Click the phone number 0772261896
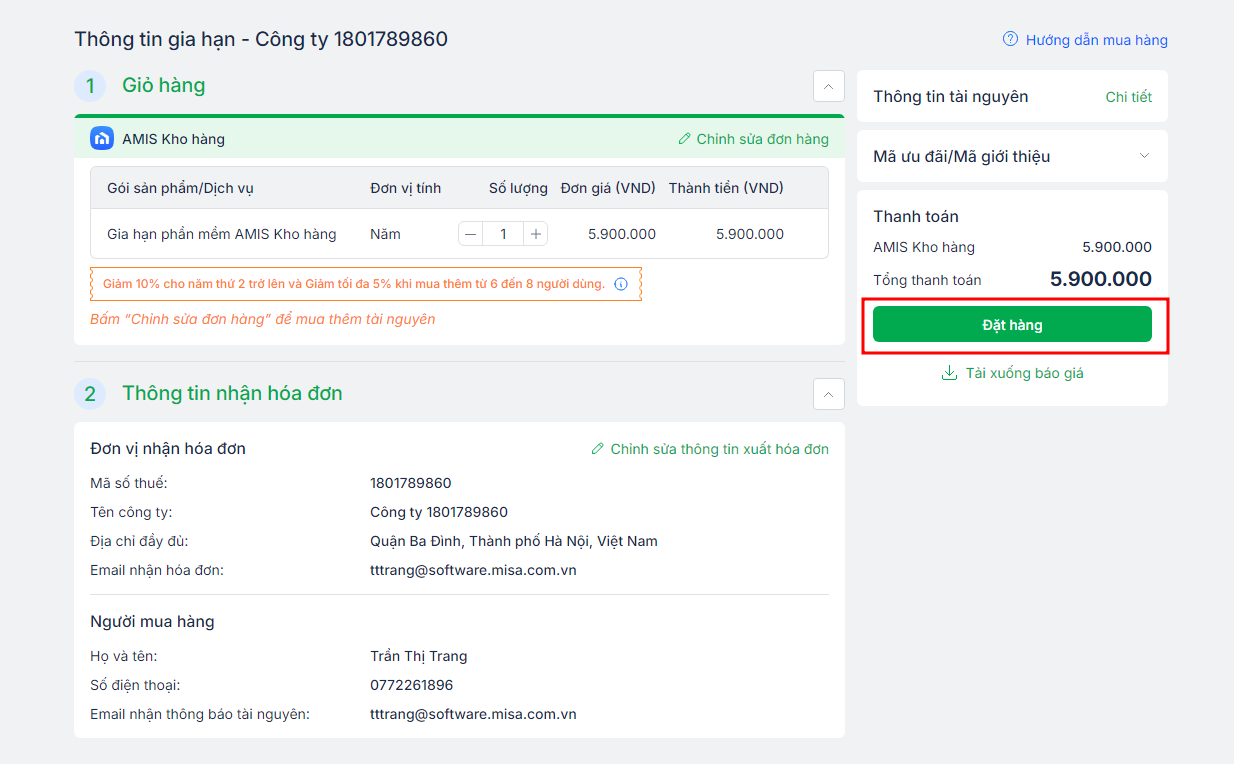The image size is (1234, 764). point(411,685)
